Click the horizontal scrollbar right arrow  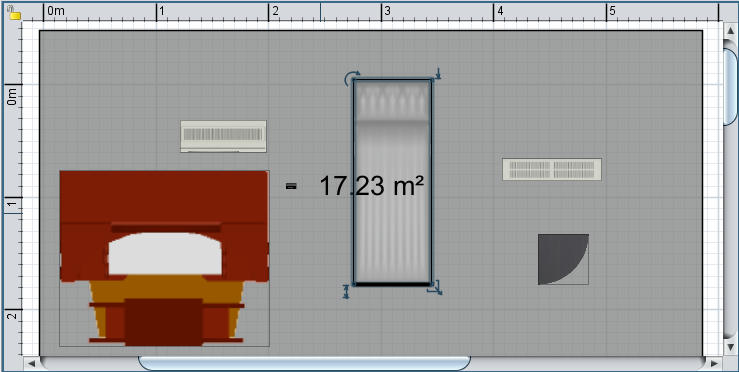pyautogui.click(x=714, y=364)
